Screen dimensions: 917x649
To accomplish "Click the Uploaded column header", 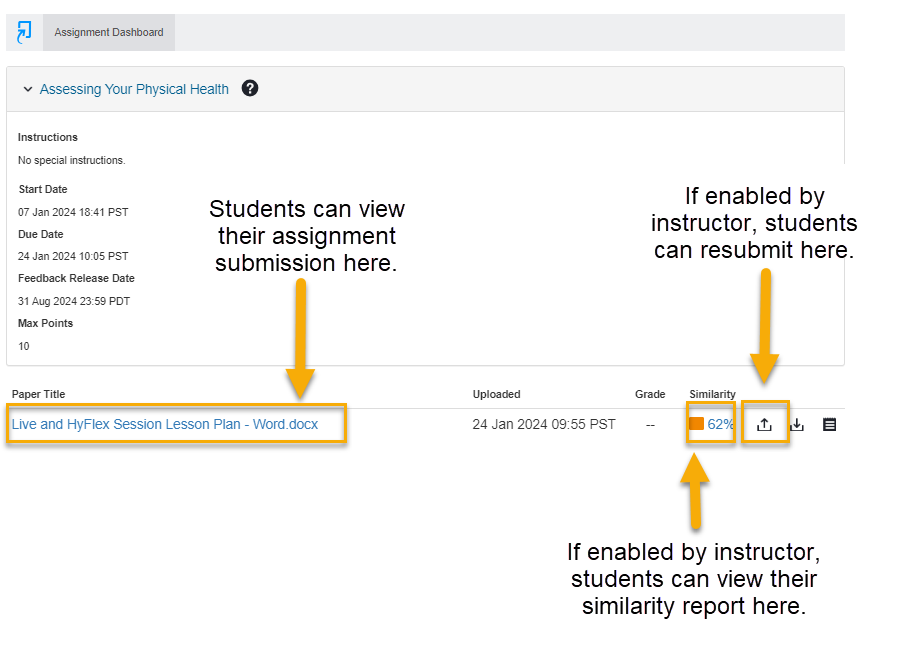I will [x=496, y=394].
